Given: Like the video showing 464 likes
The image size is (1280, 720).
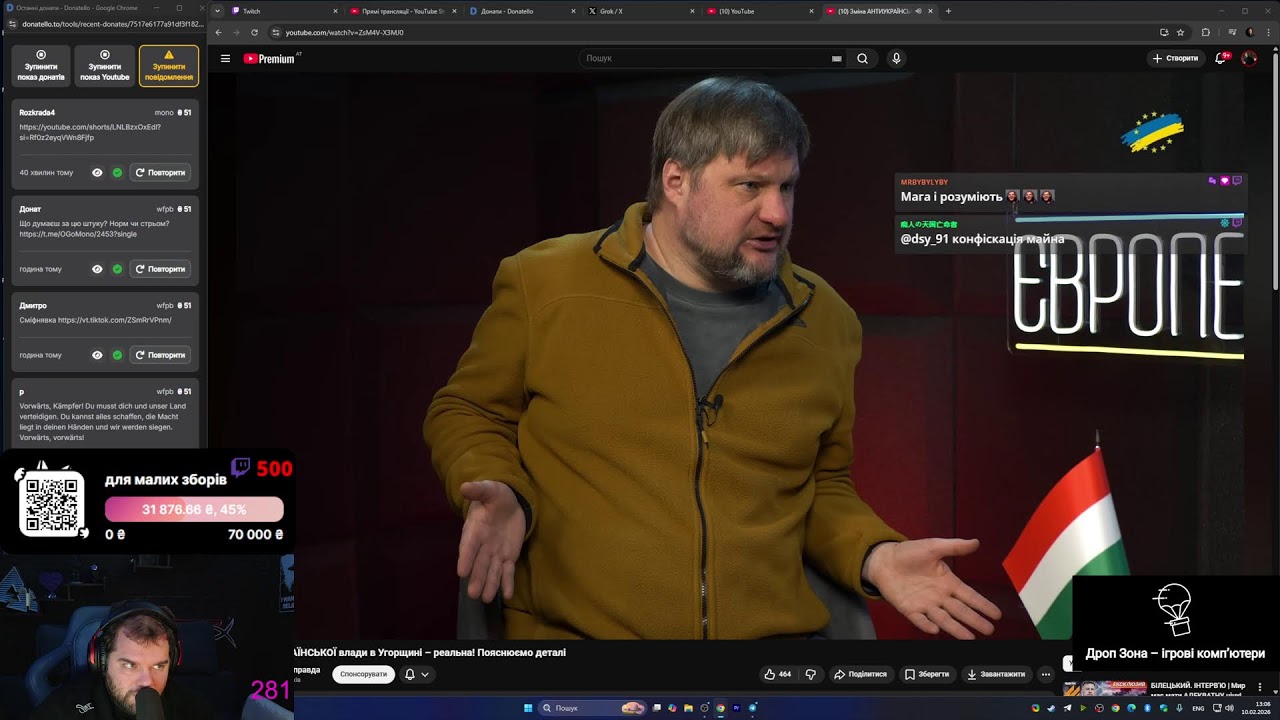Looking at the screenshot, I should [x=778, y=674].
